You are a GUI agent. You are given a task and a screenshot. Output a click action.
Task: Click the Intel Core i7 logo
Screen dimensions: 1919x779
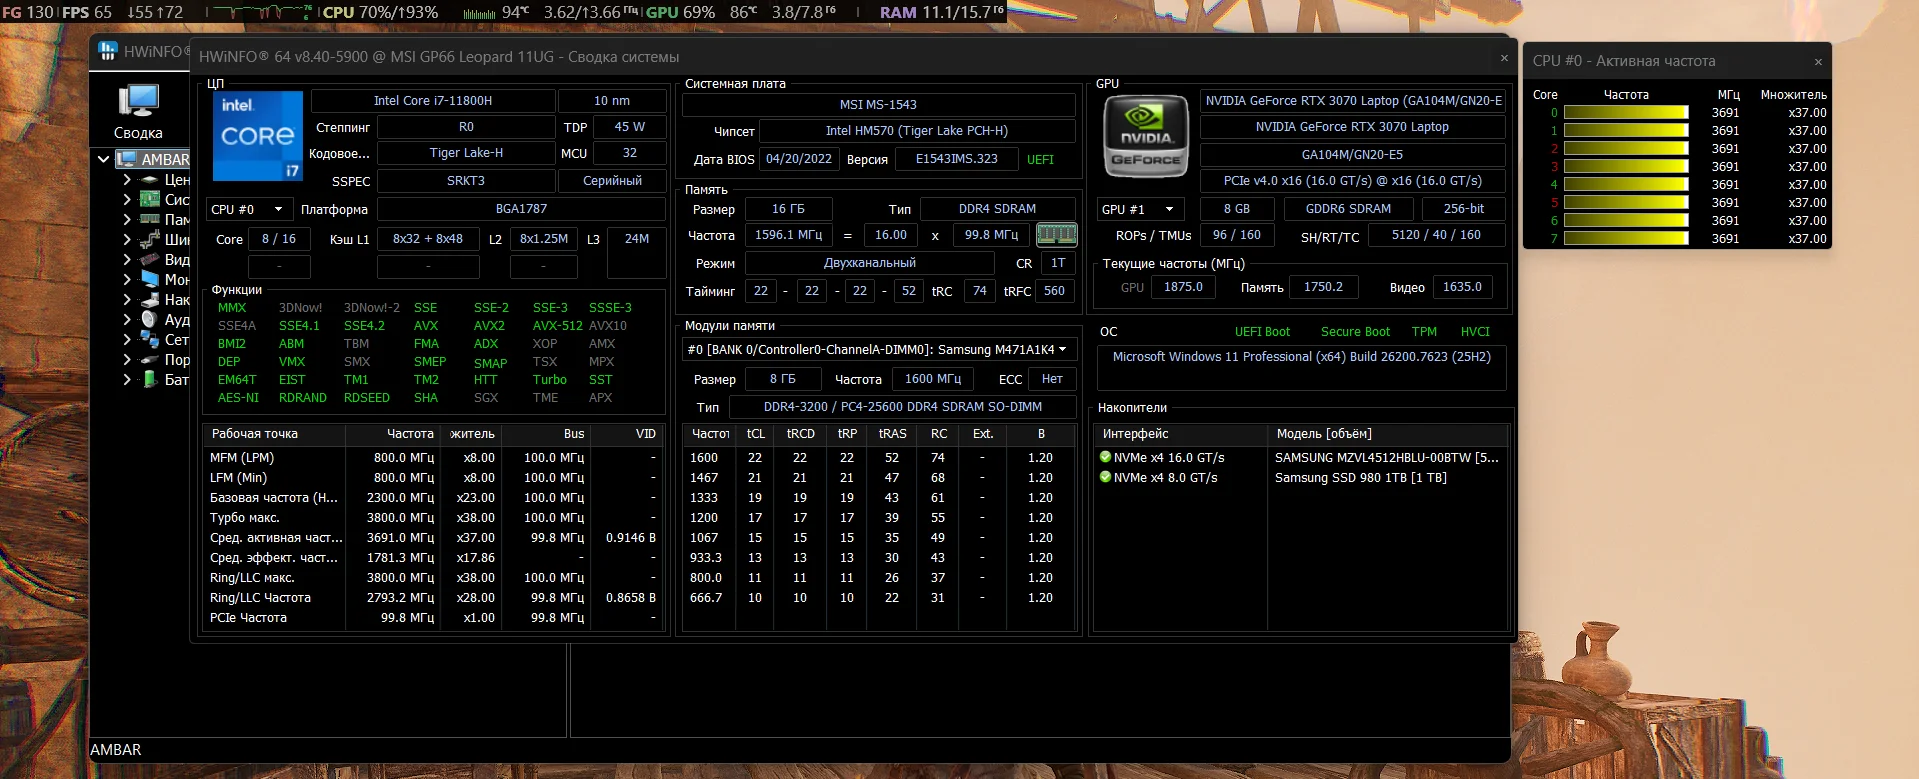[x=257, y=136]
